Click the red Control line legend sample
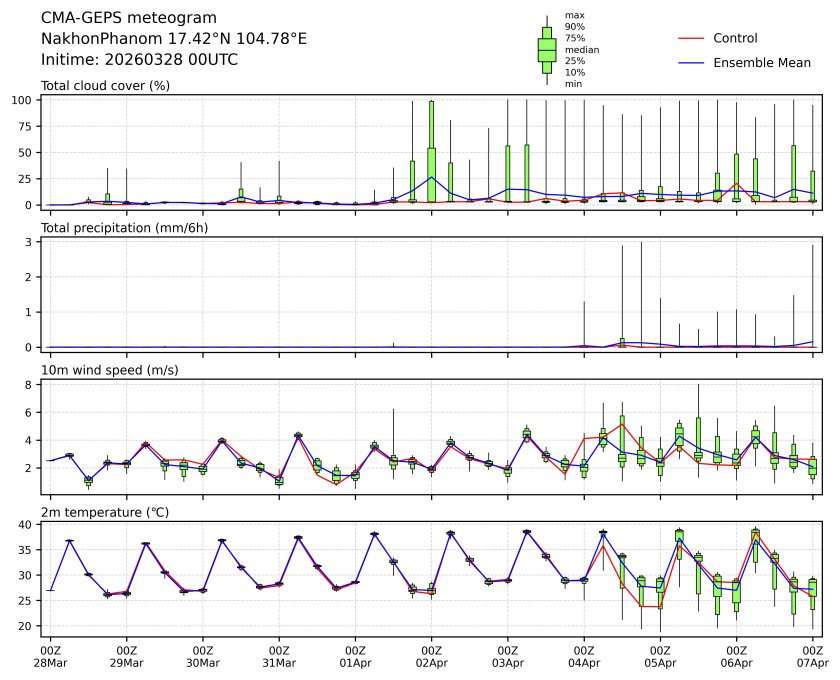This screenshot has height=680, width=840. coord(691,38)
